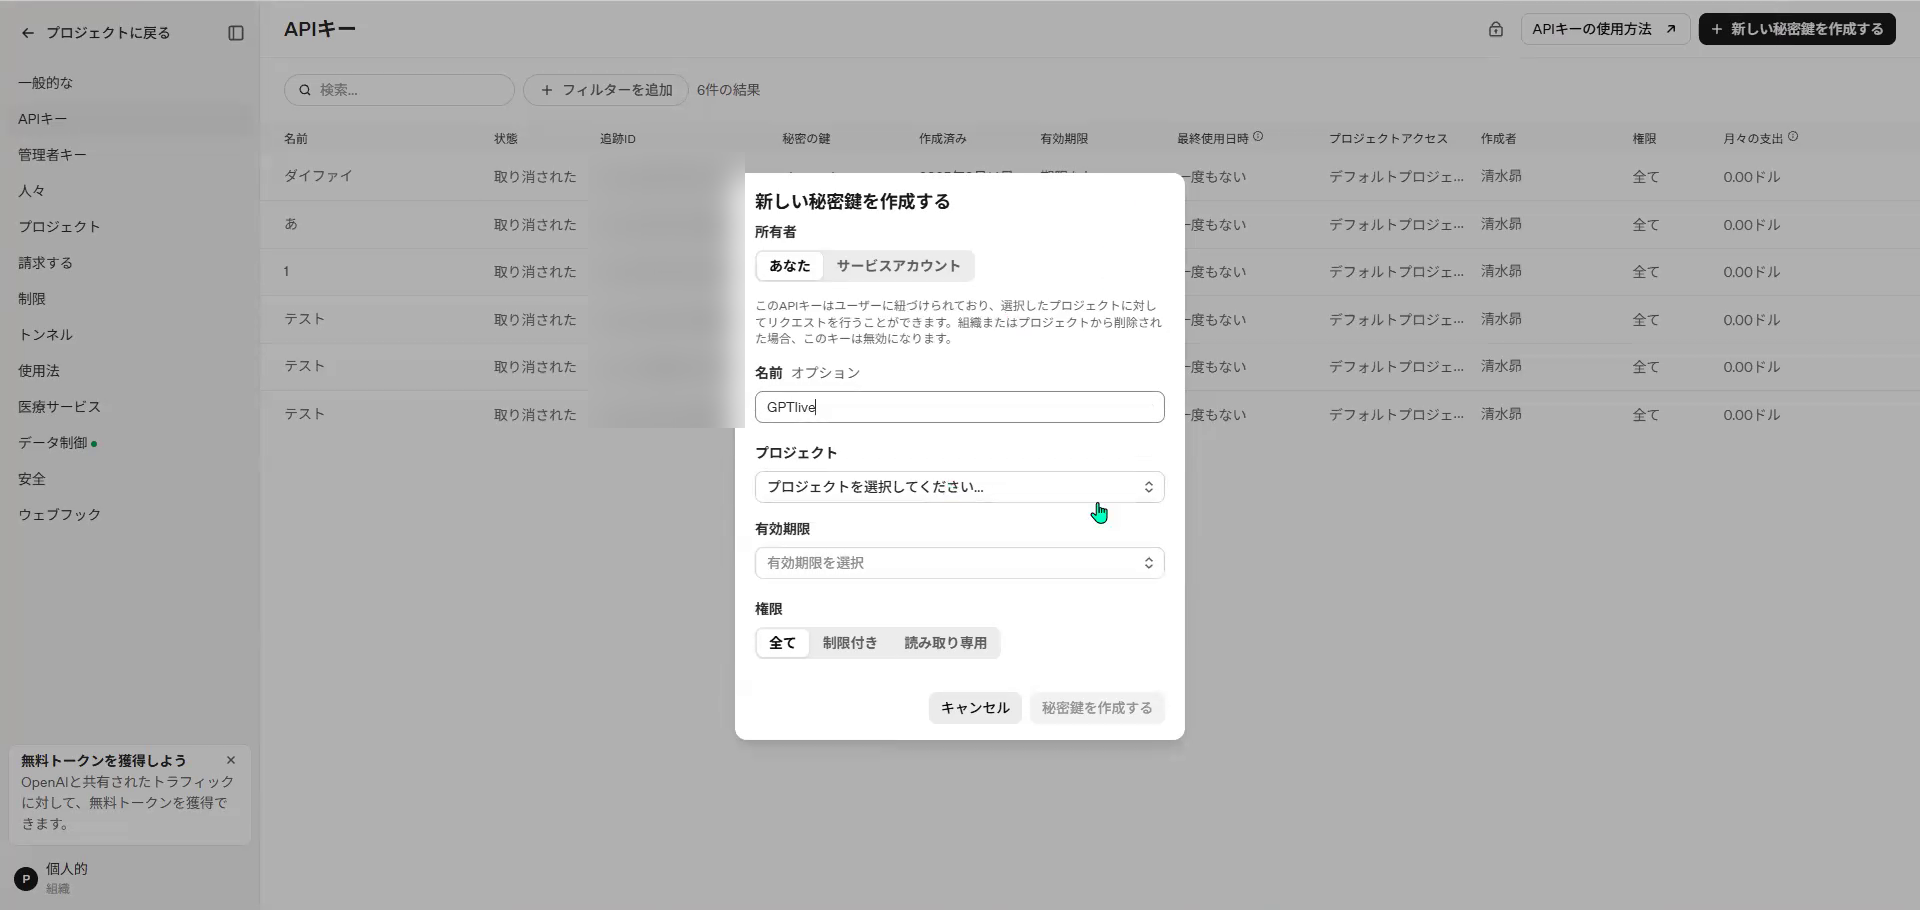Collapse the sidebar with the panel icon
The width and height of the screenshot is (1920, 910).
pos(236,33)
